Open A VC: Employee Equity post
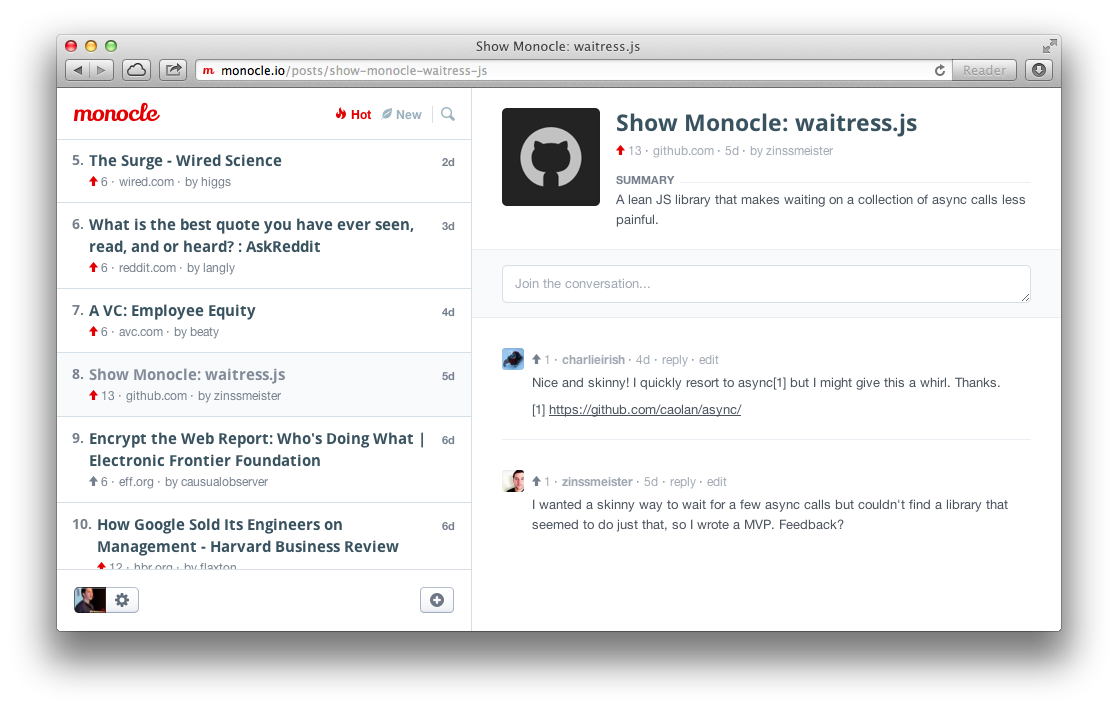Image resolution: width=1118 pixels, height=710 pixels. tap(172, 311)
